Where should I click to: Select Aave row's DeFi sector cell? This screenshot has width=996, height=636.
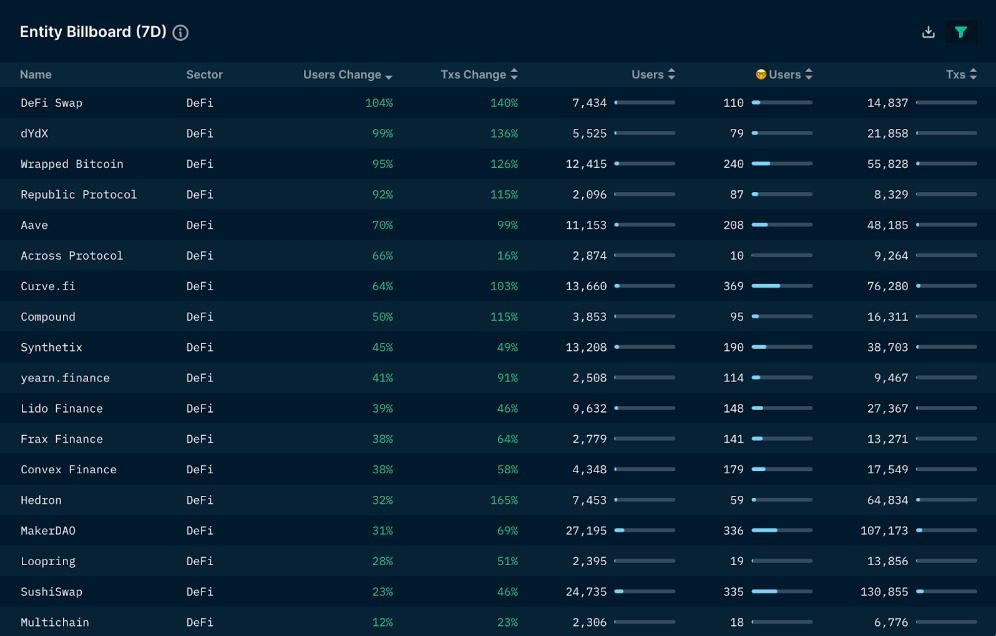pos(199,225)
